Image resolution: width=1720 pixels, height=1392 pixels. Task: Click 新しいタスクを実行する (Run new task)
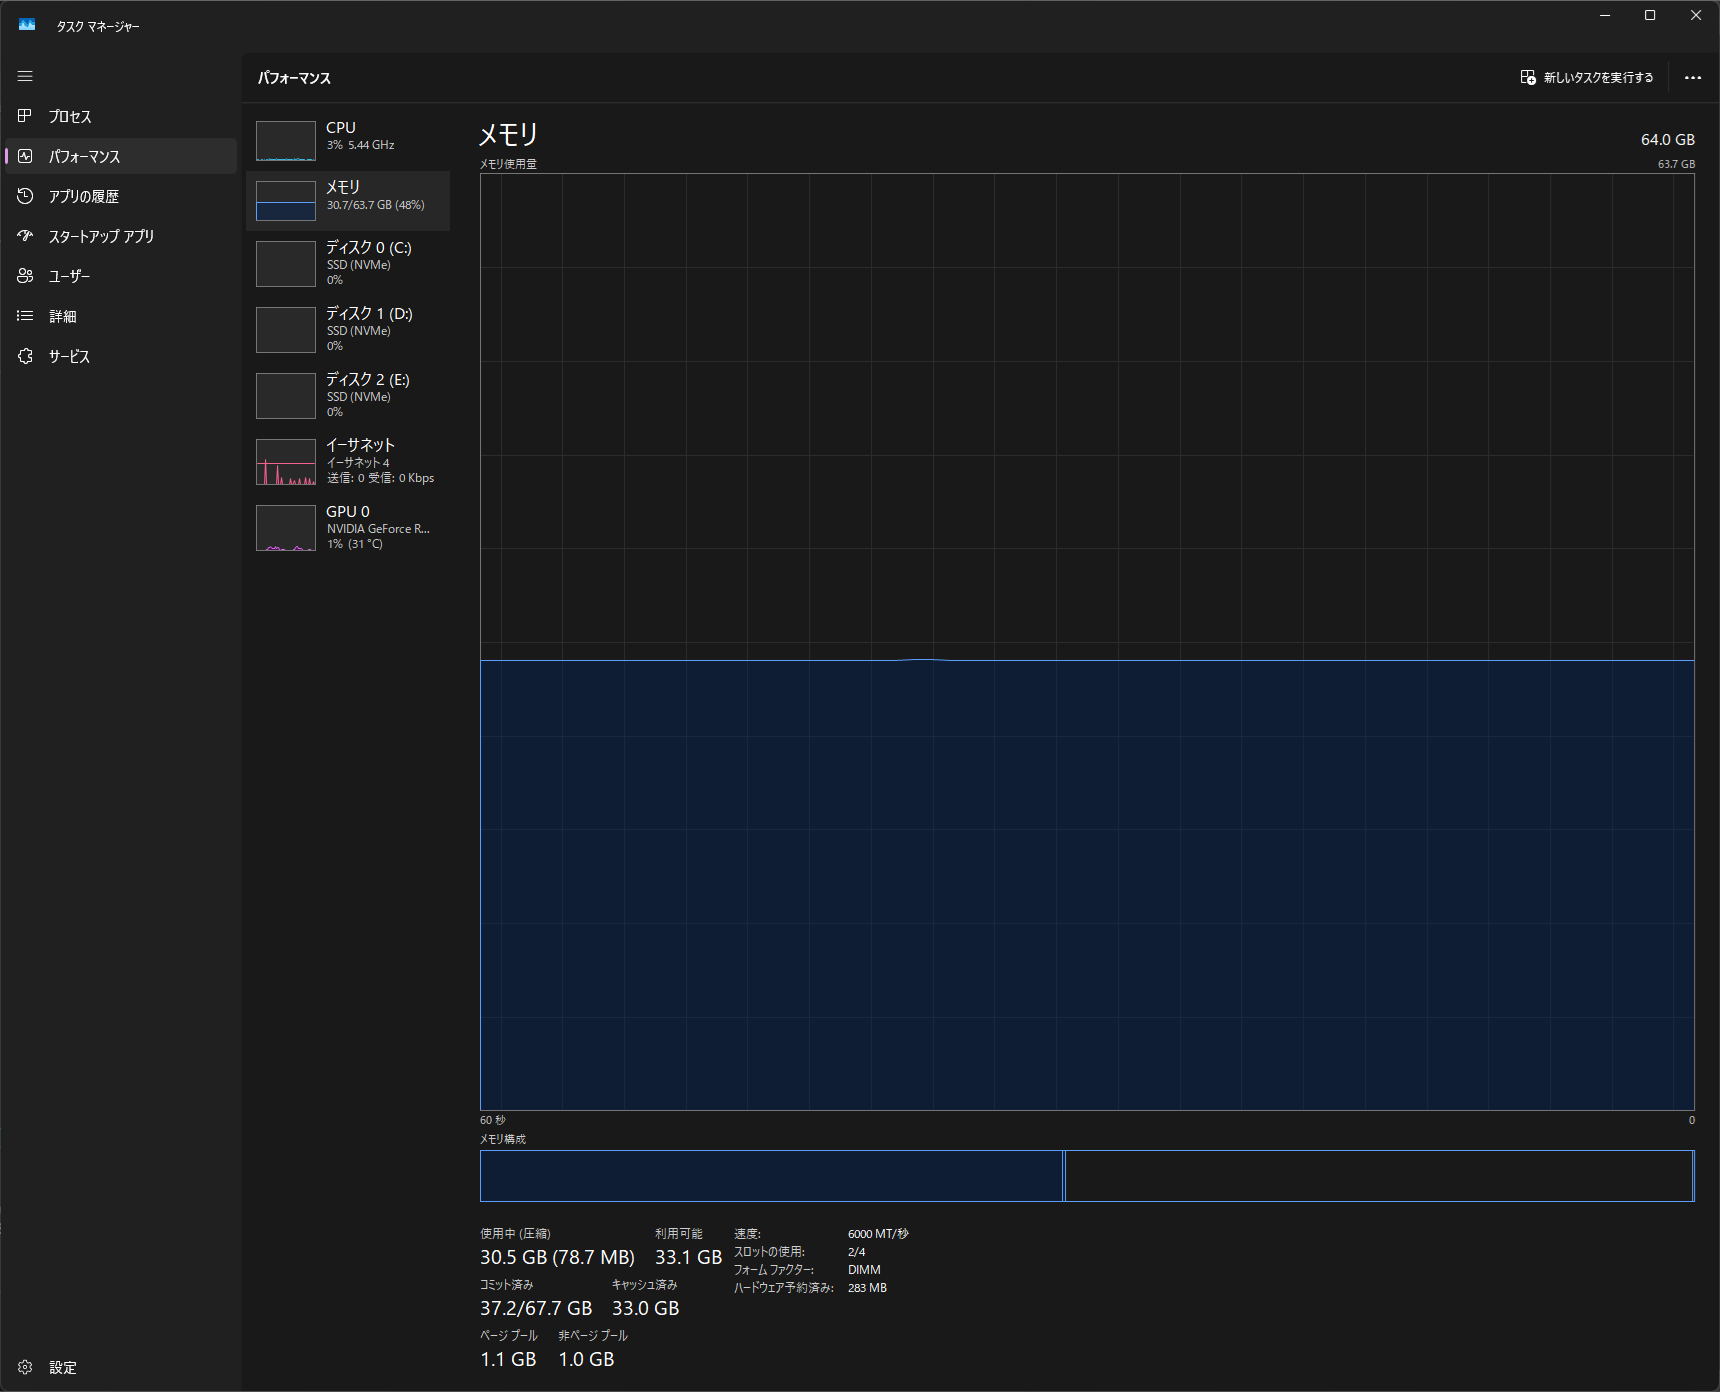click(x=1587, y=77)
